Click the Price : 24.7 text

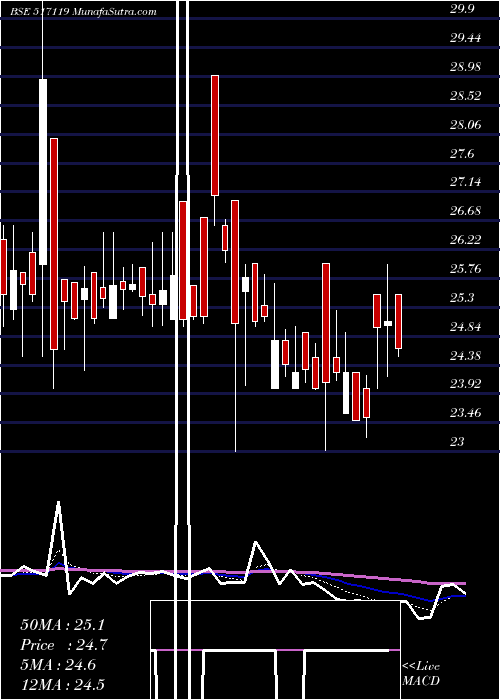(x=64, y=645)
